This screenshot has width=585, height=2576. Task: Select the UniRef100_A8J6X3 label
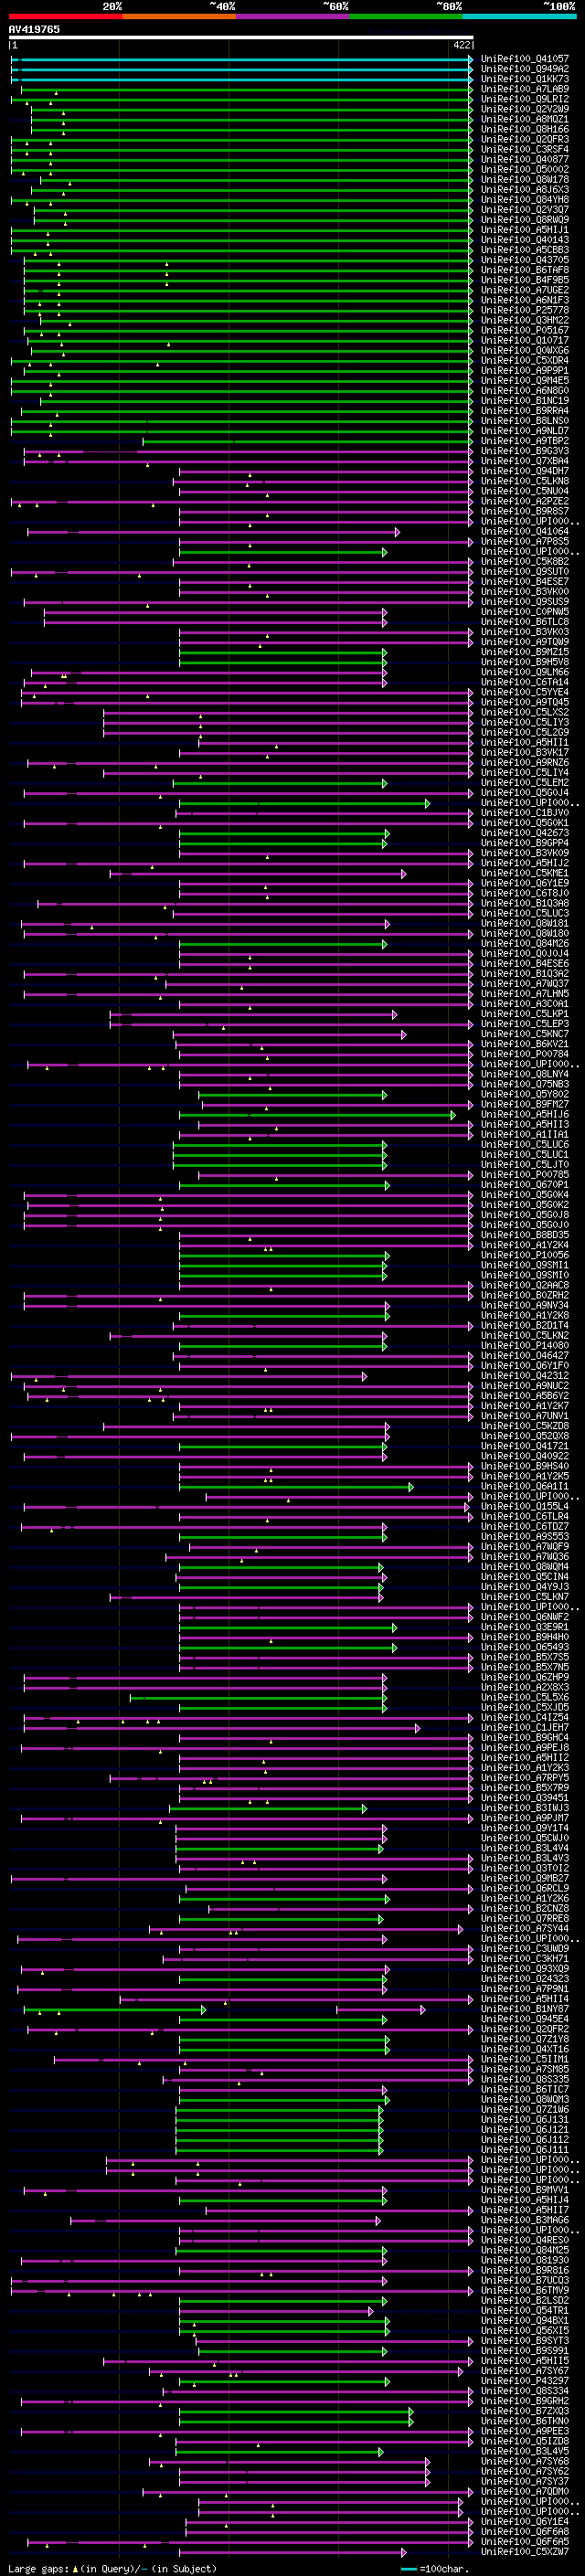click(525, 190)
